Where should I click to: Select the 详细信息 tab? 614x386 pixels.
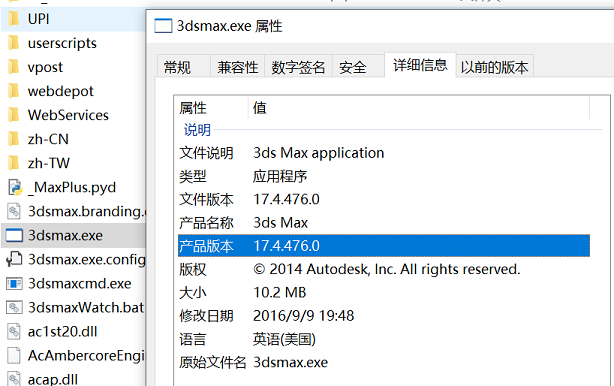[x=420, y=65]
